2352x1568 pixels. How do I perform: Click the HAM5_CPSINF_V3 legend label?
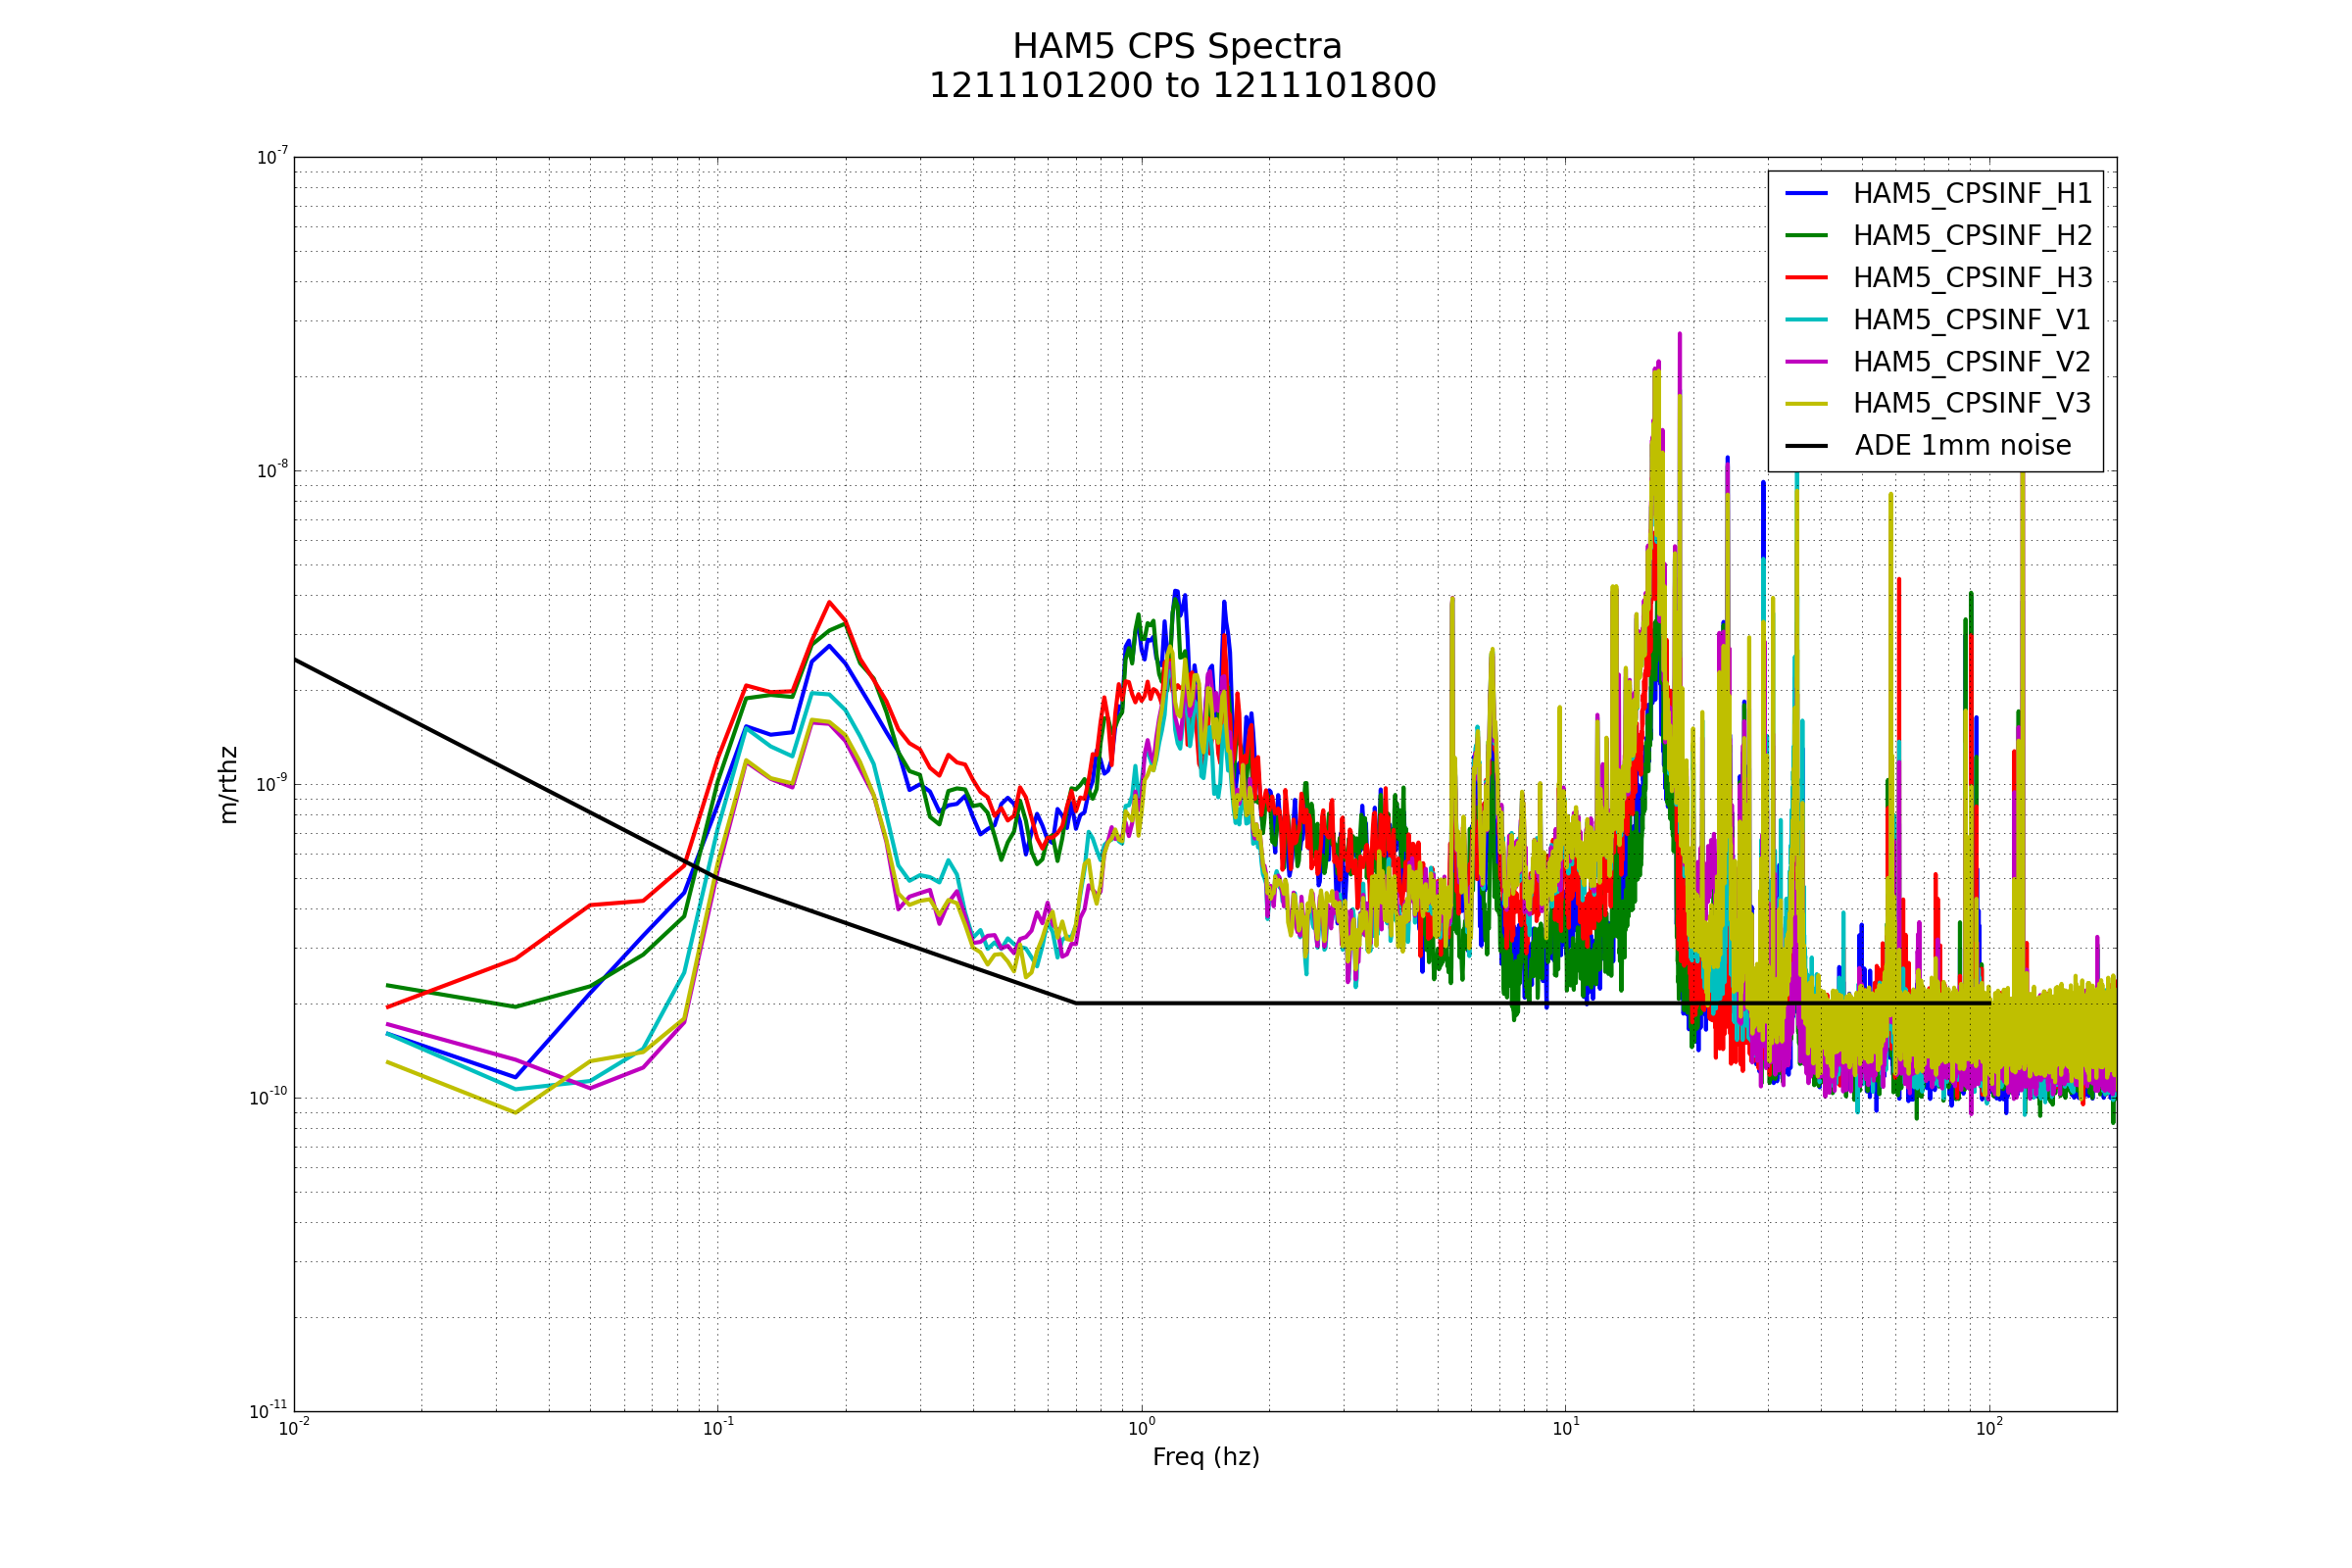click(1972, 404)
